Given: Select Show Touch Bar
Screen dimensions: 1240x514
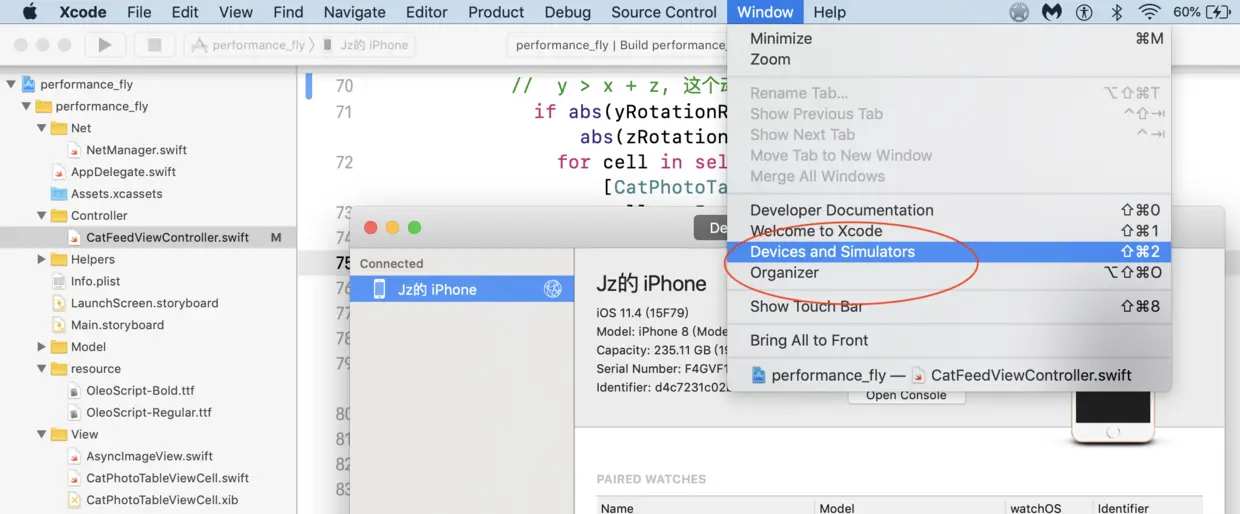Looking at the screenshot, I should pos(949,307).
